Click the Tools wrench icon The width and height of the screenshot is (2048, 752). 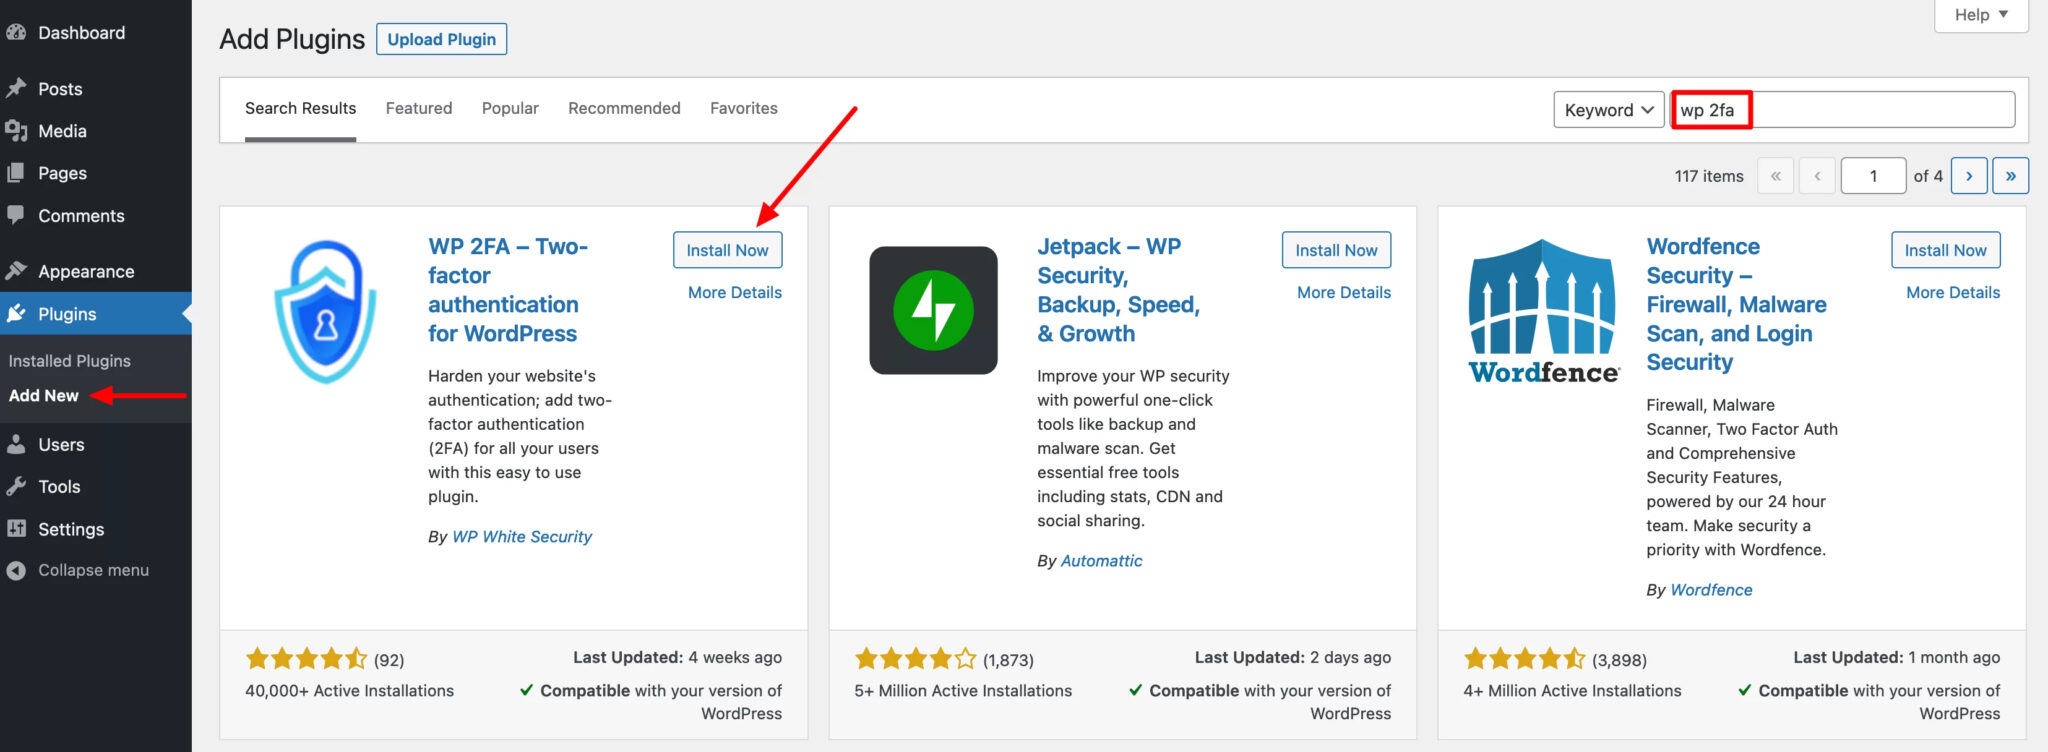click(15, 486)
